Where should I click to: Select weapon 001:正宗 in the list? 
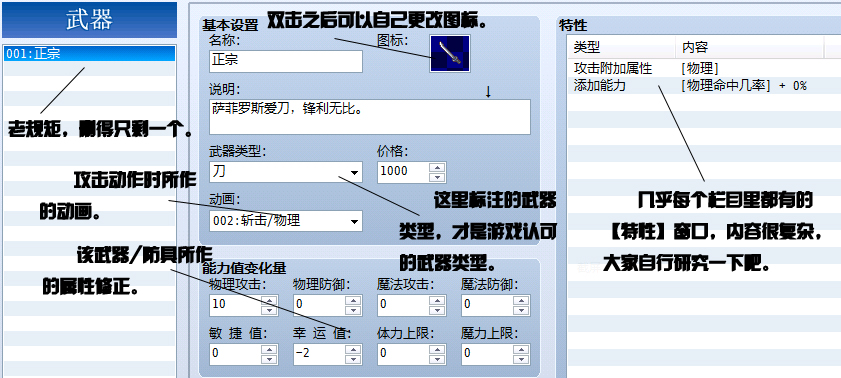click(90, 54)
